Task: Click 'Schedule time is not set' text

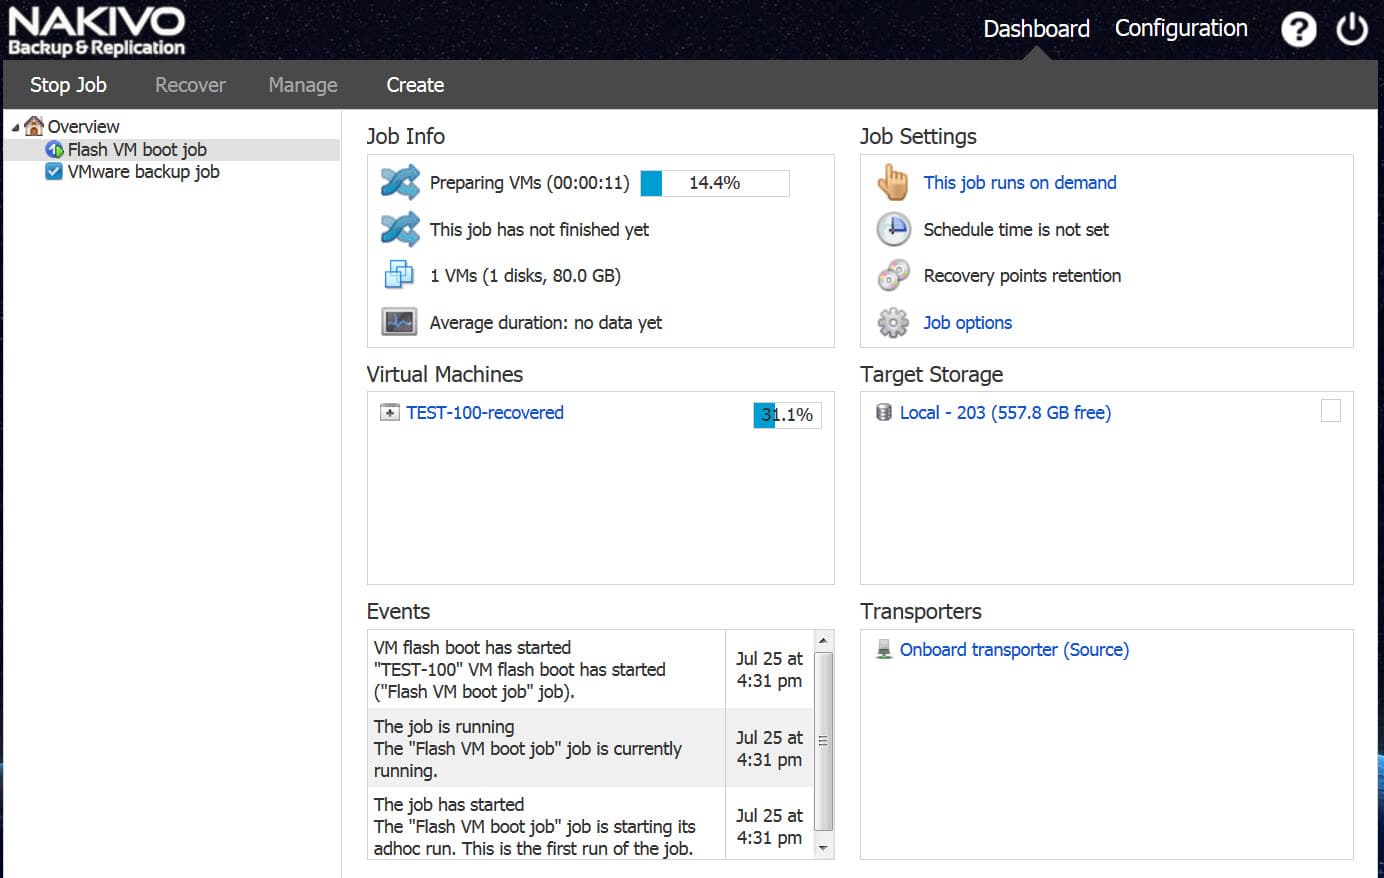Action: click(1016, 229)
